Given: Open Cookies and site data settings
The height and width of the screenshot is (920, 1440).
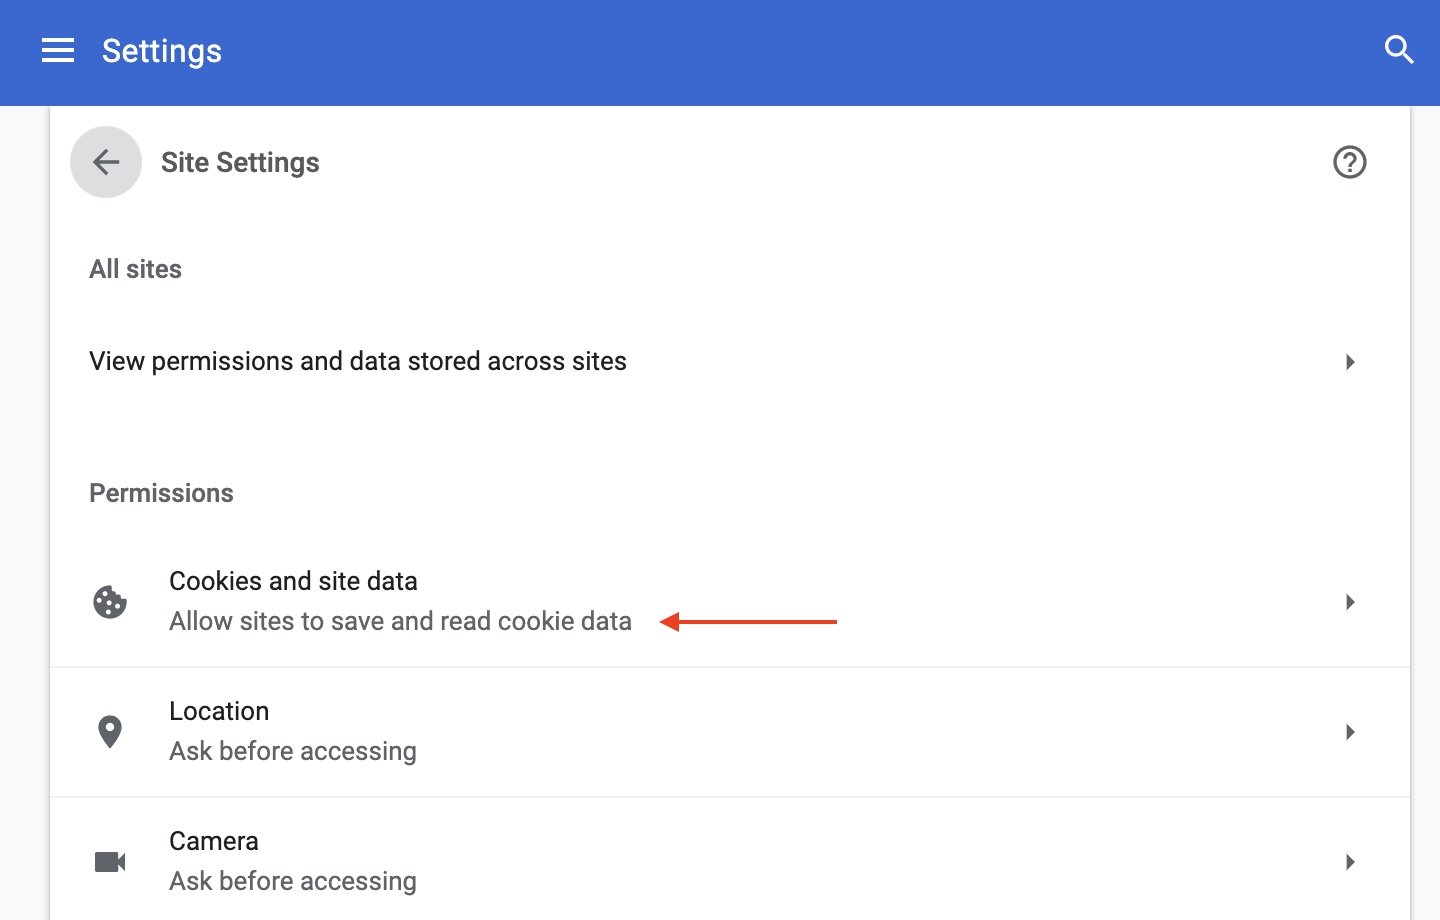Looking at the screenshot, I should click(x=293, y=581).
